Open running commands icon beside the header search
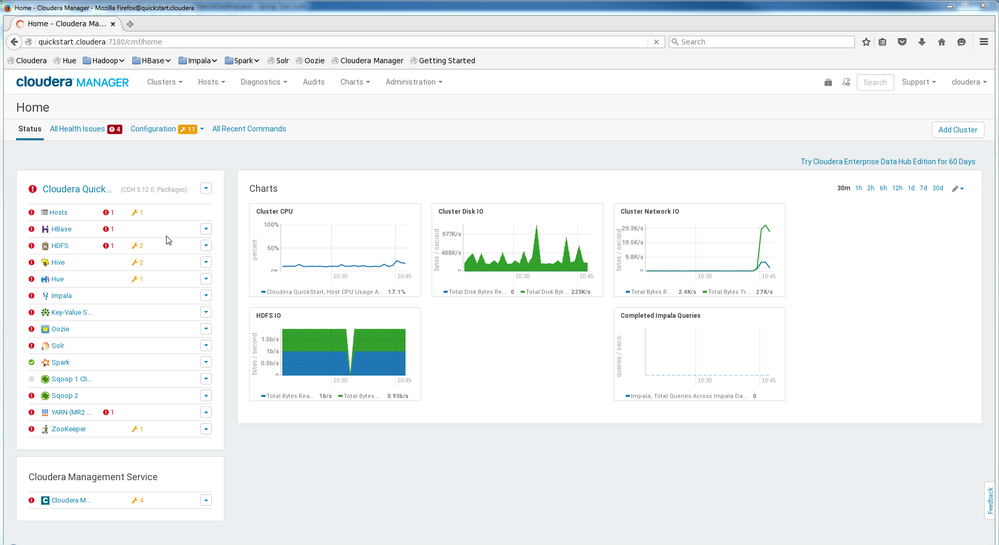The width and height of the screenshot is (999, 545). point(846,82)
